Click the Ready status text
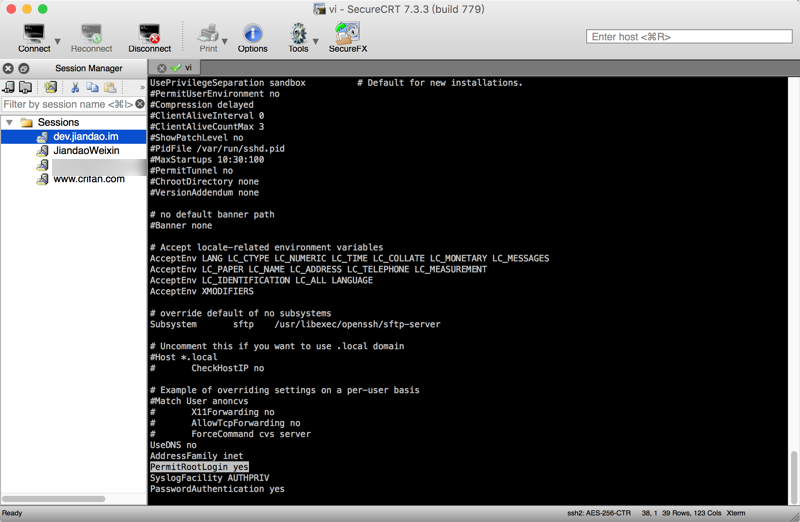 click(12, 513)
